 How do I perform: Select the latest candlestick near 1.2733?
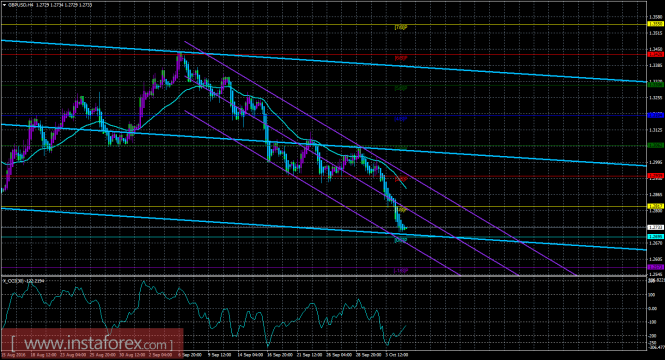click(x=406, y=228)
